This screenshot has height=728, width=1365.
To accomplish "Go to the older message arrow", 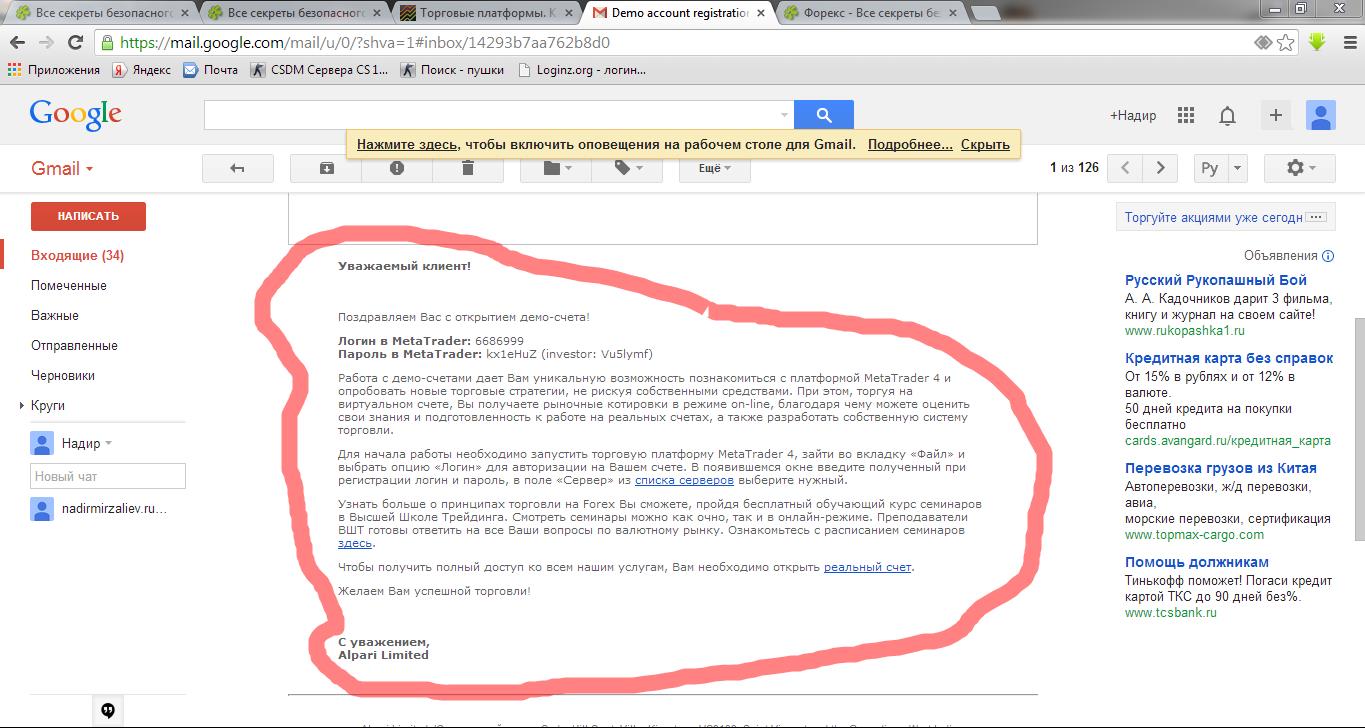I will (1160, 168).
